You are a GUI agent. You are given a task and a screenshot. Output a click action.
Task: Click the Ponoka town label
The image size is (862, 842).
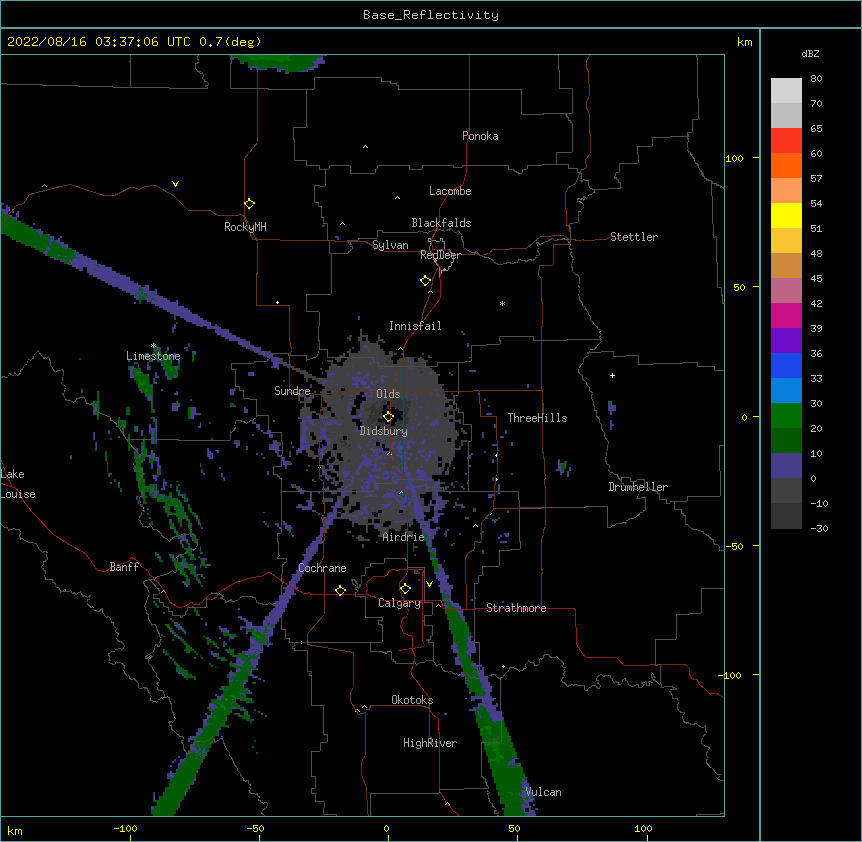[480, 136]
